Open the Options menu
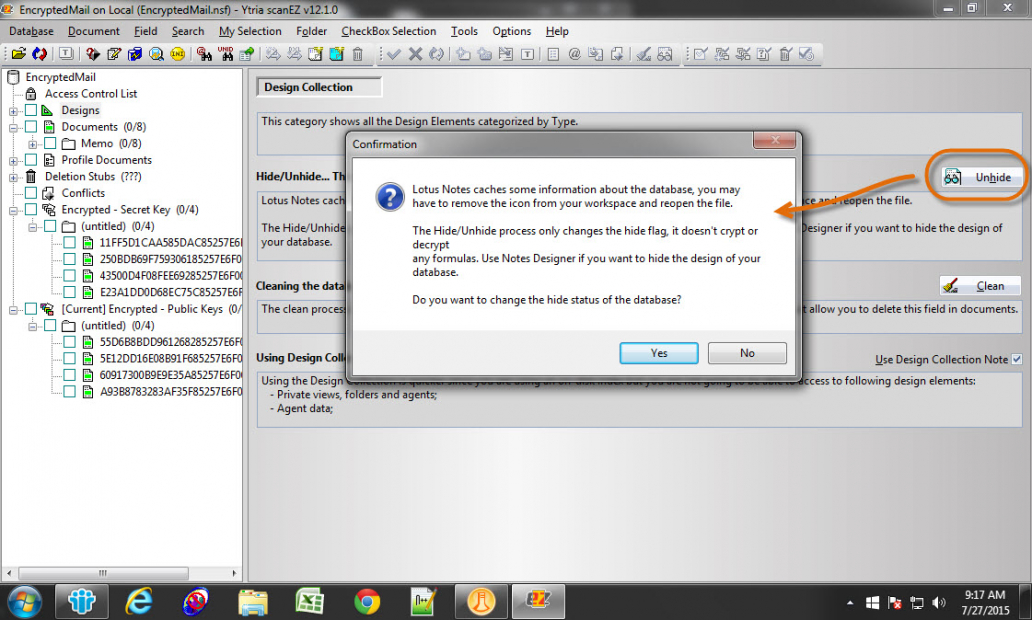This screenshot has height=620, width=1032. point(511,31)
